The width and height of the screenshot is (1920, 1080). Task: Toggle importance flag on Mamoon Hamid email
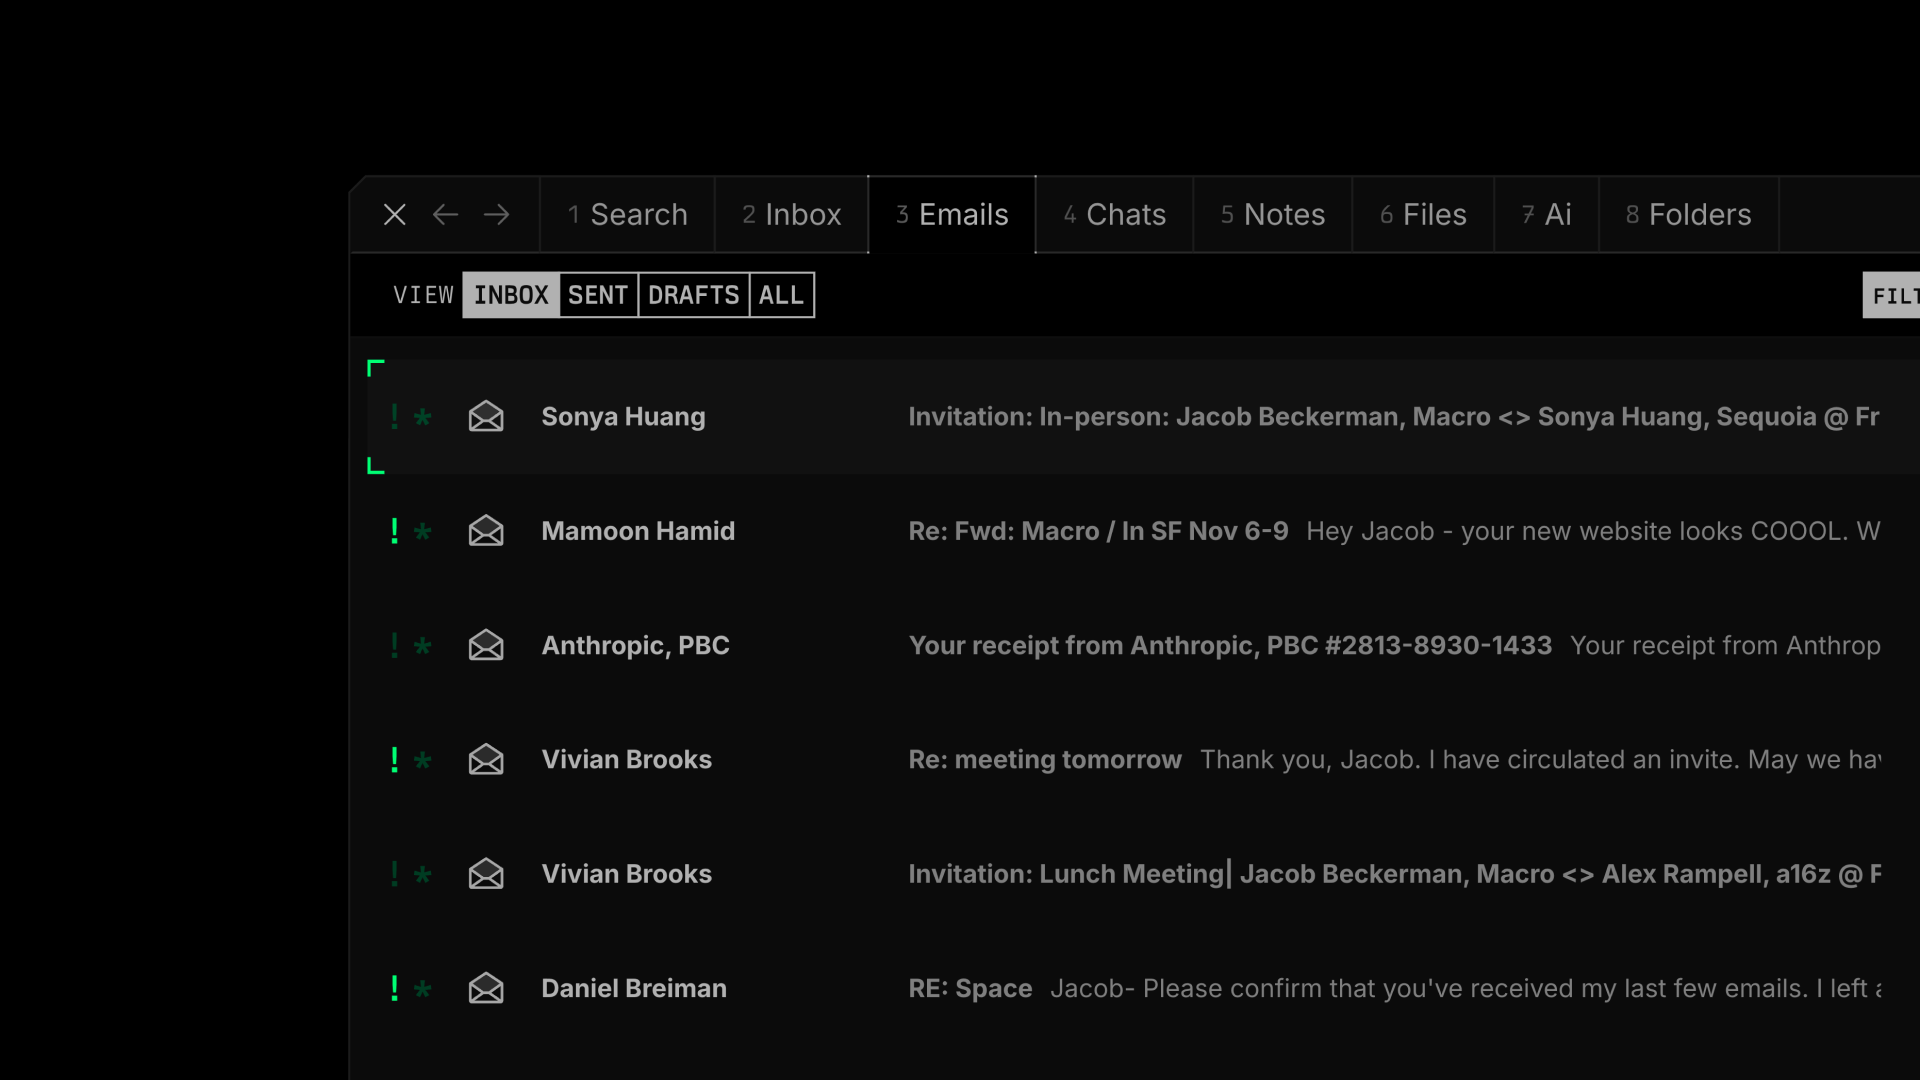click(395, 531)
